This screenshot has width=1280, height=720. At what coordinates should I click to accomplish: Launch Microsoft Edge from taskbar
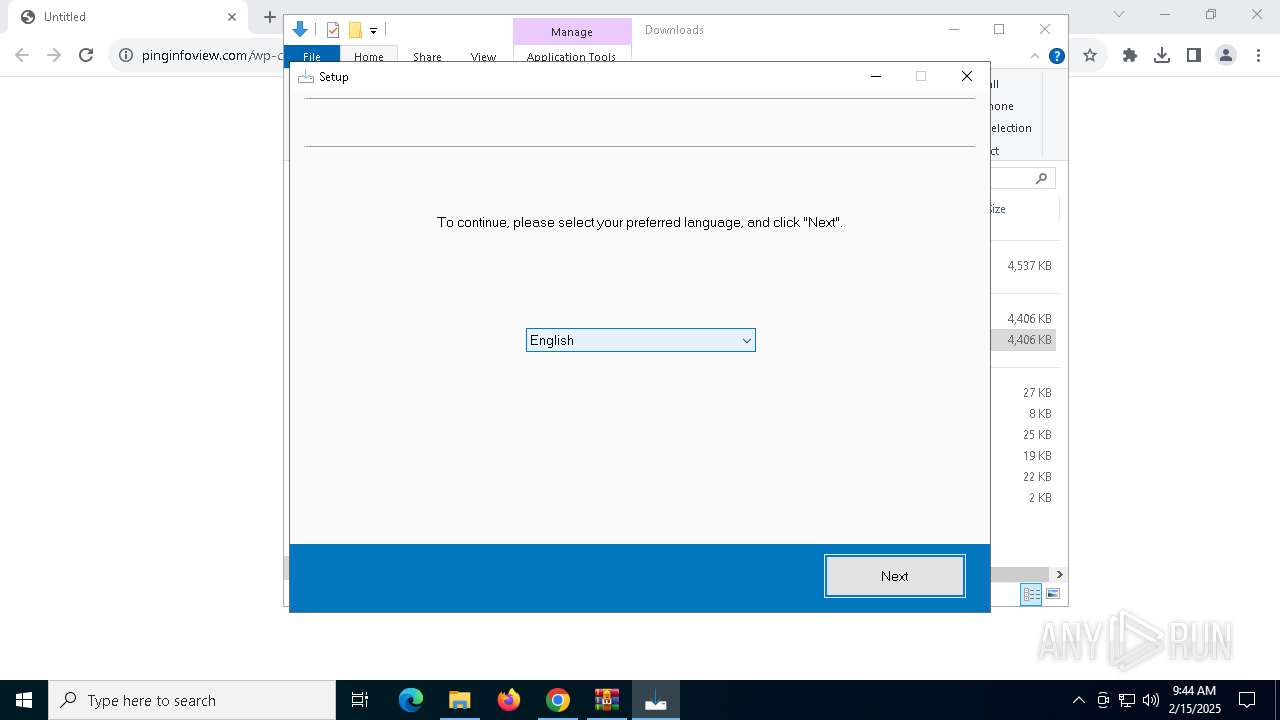[411, 700]
